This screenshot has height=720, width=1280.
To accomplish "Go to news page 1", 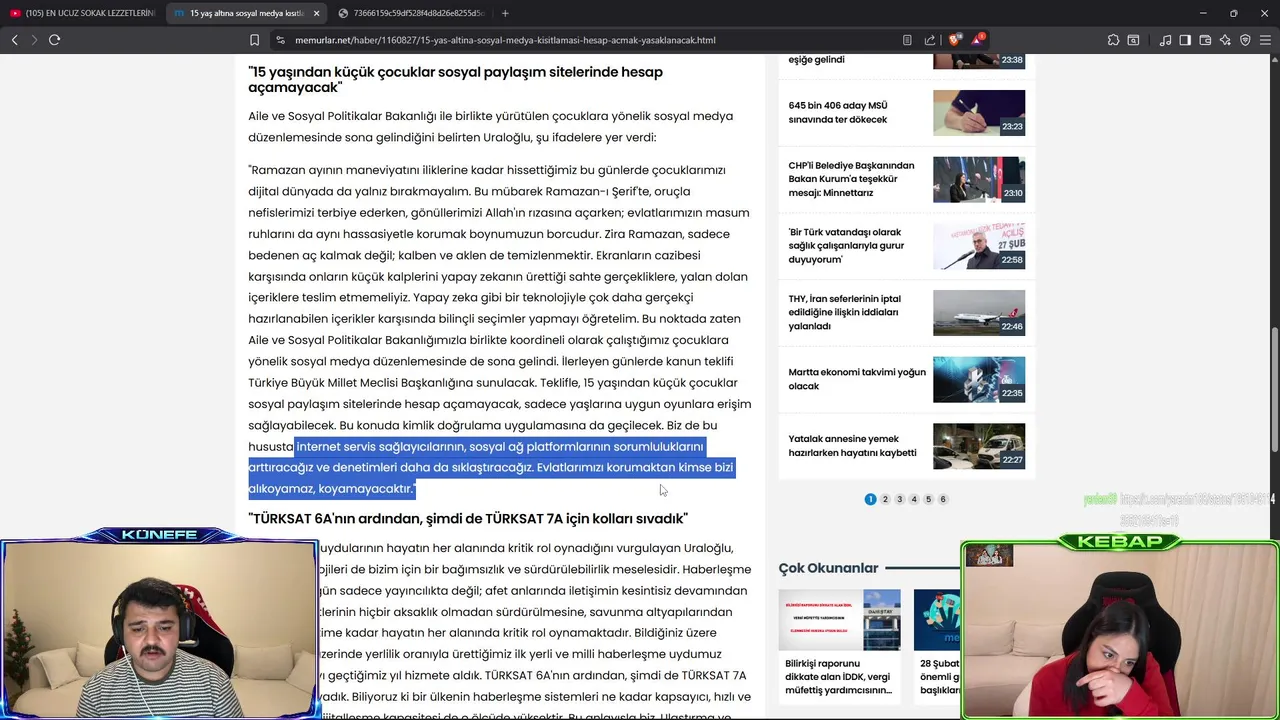I will pos(870,499).
